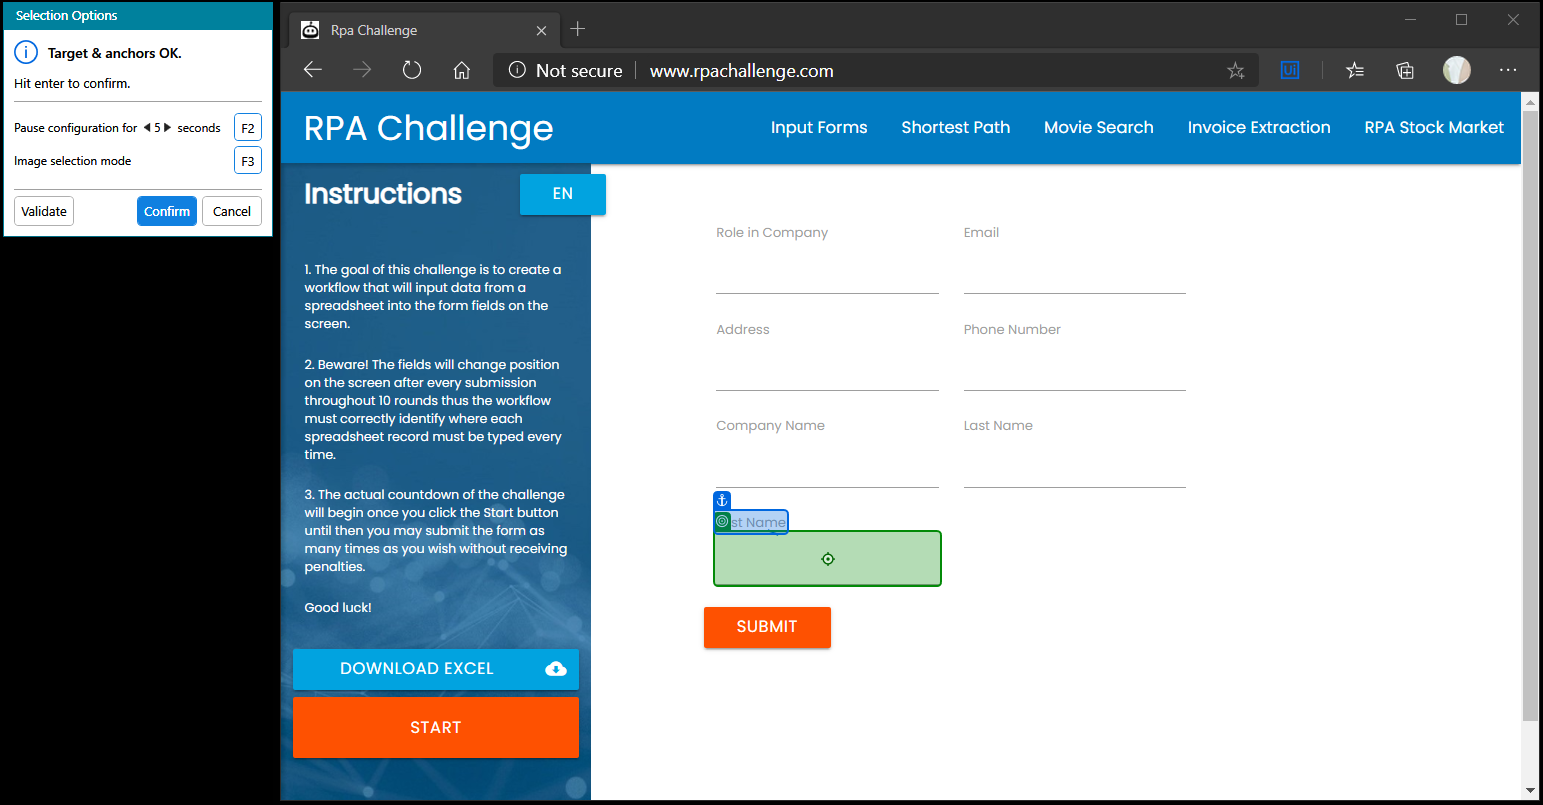Go back in the browser

tap(313, 70)
